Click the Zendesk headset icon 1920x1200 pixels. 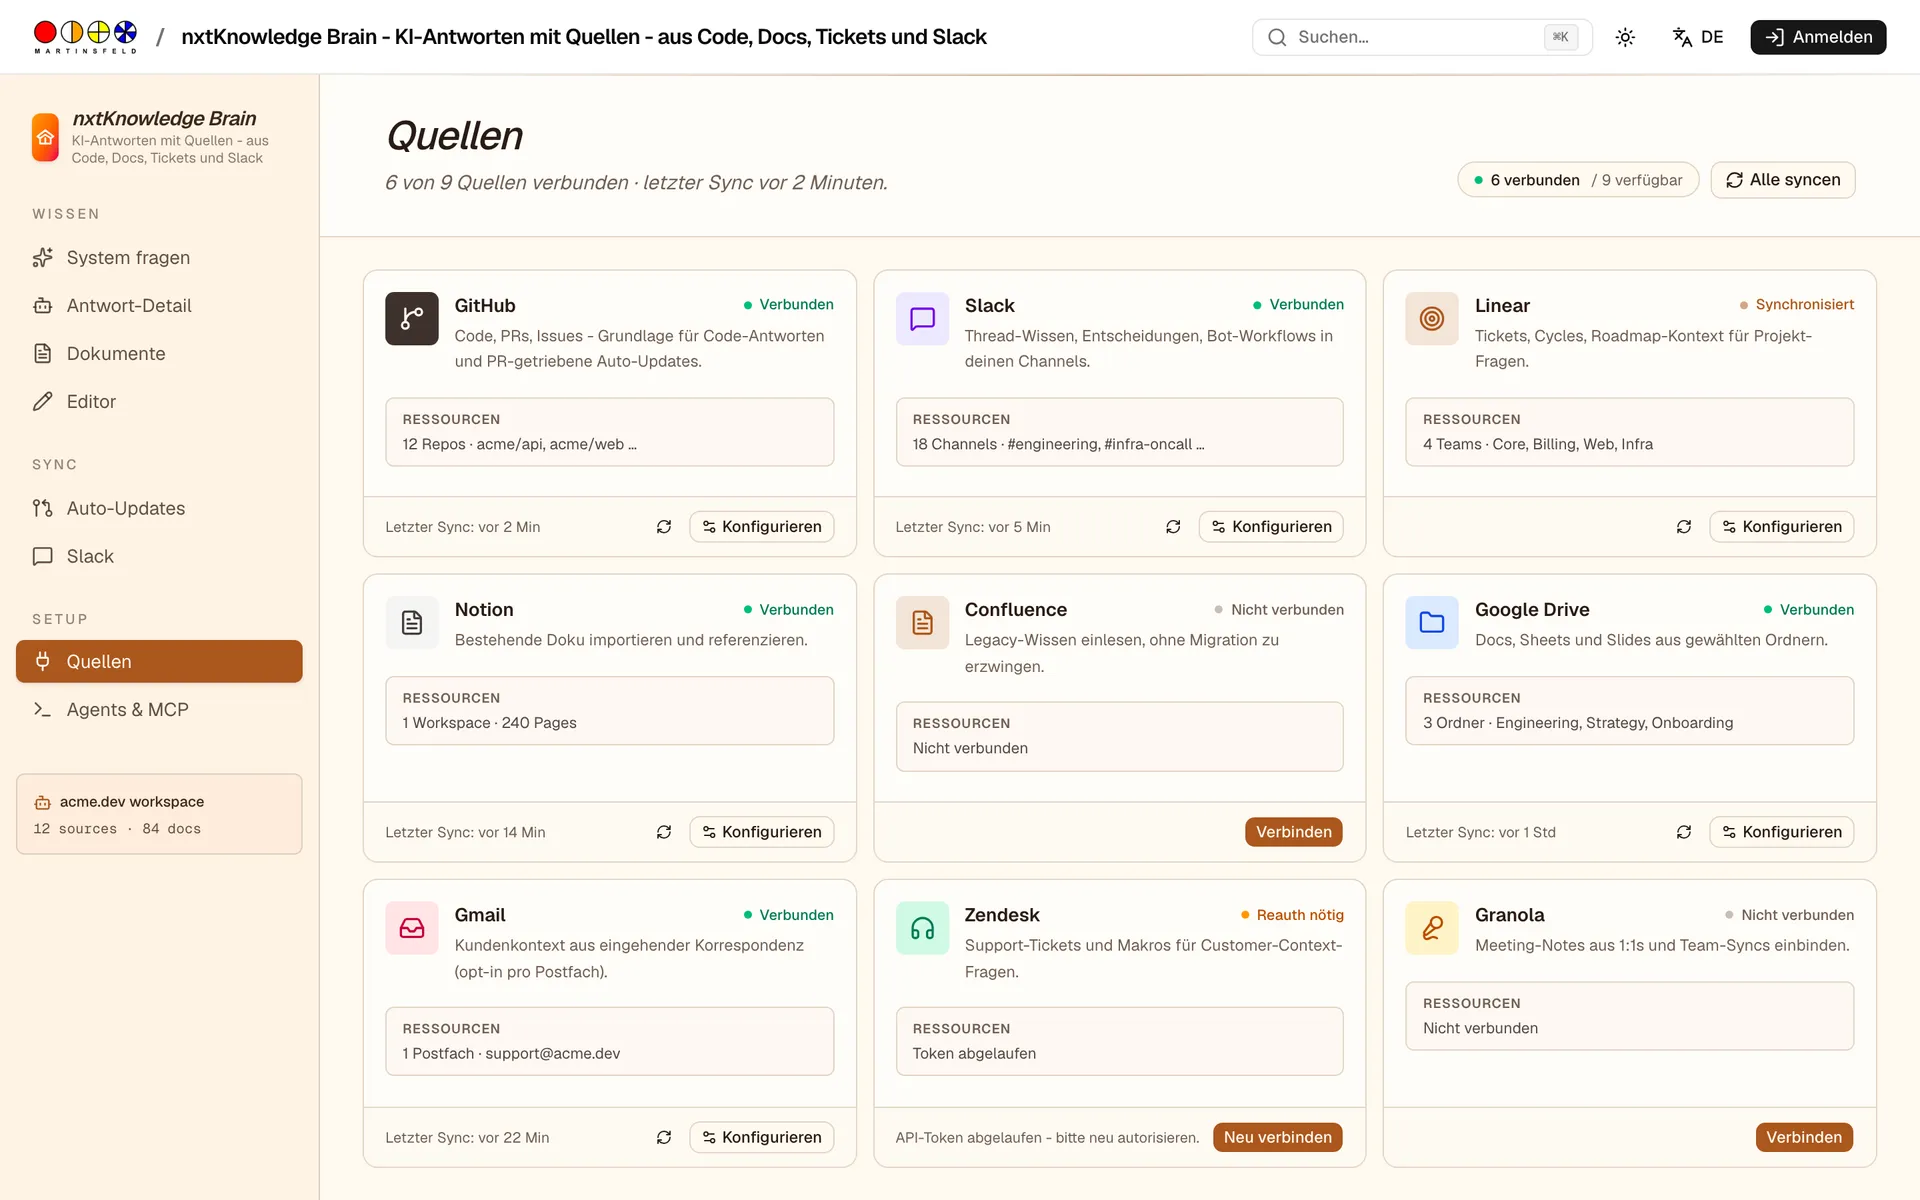click(922, 928)
